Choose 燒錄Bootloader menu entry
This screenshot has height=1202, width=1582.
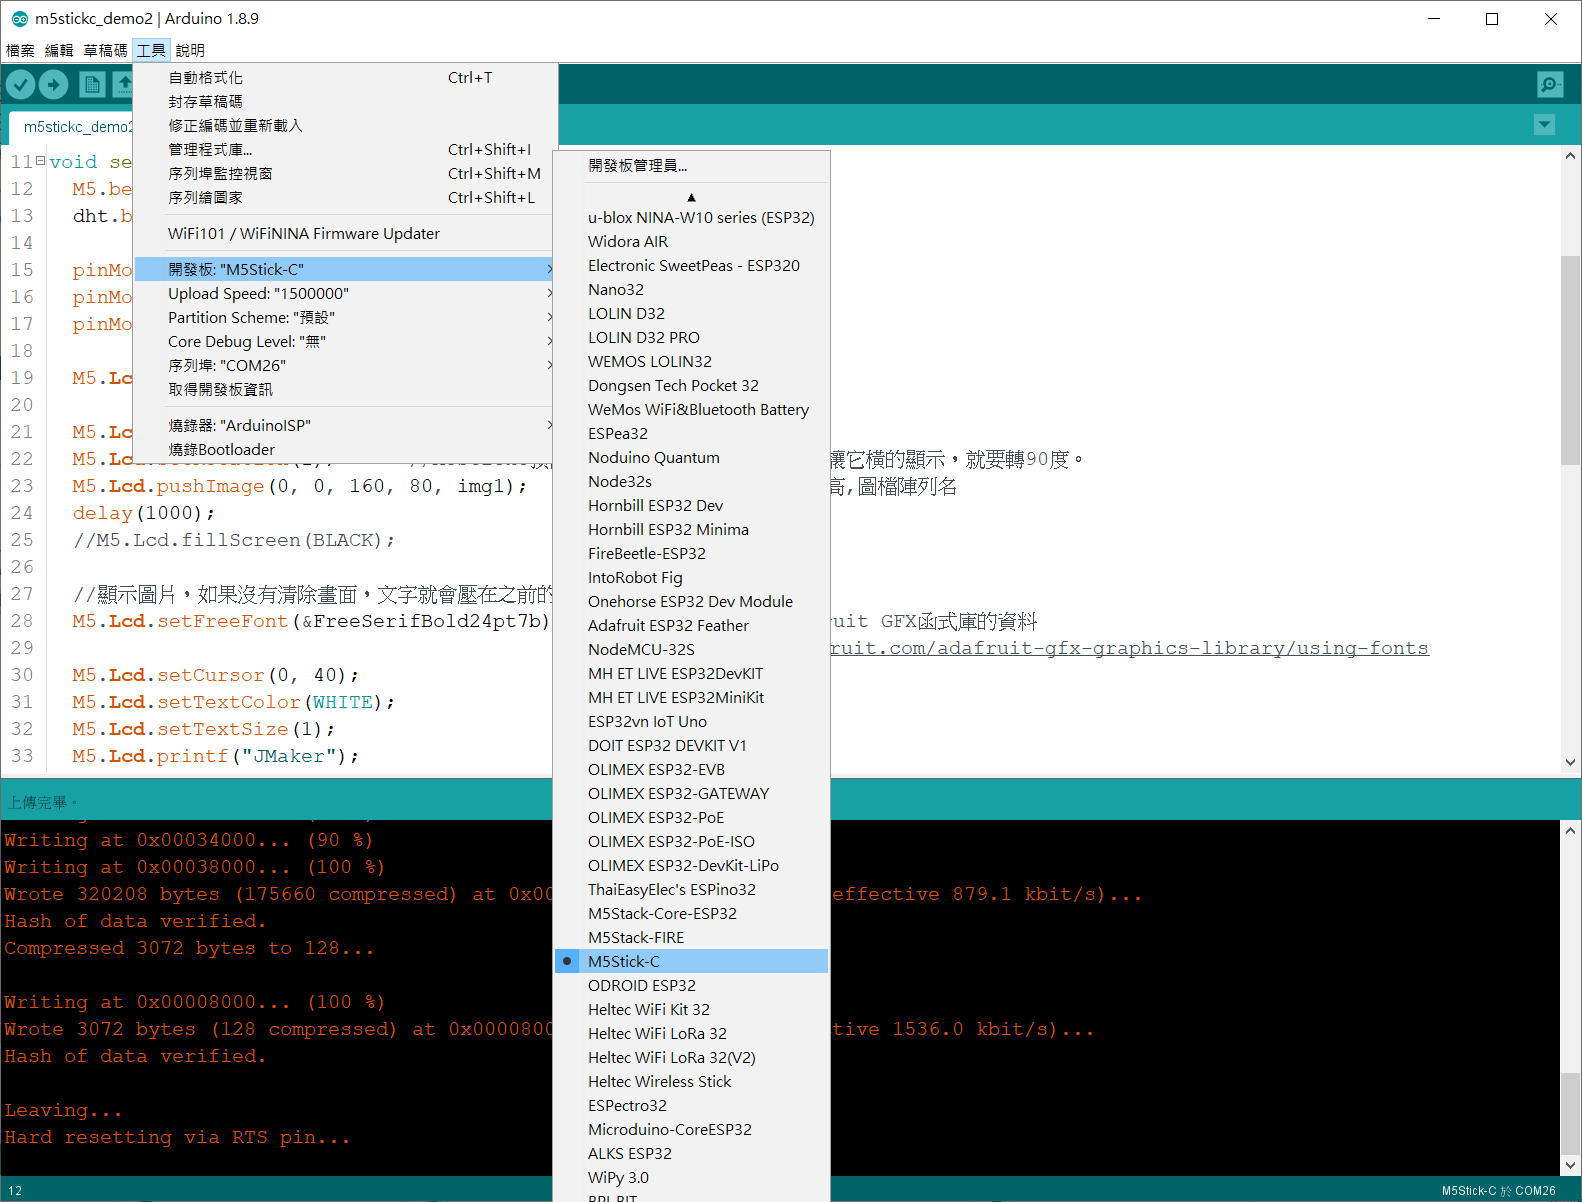[344, 449]
